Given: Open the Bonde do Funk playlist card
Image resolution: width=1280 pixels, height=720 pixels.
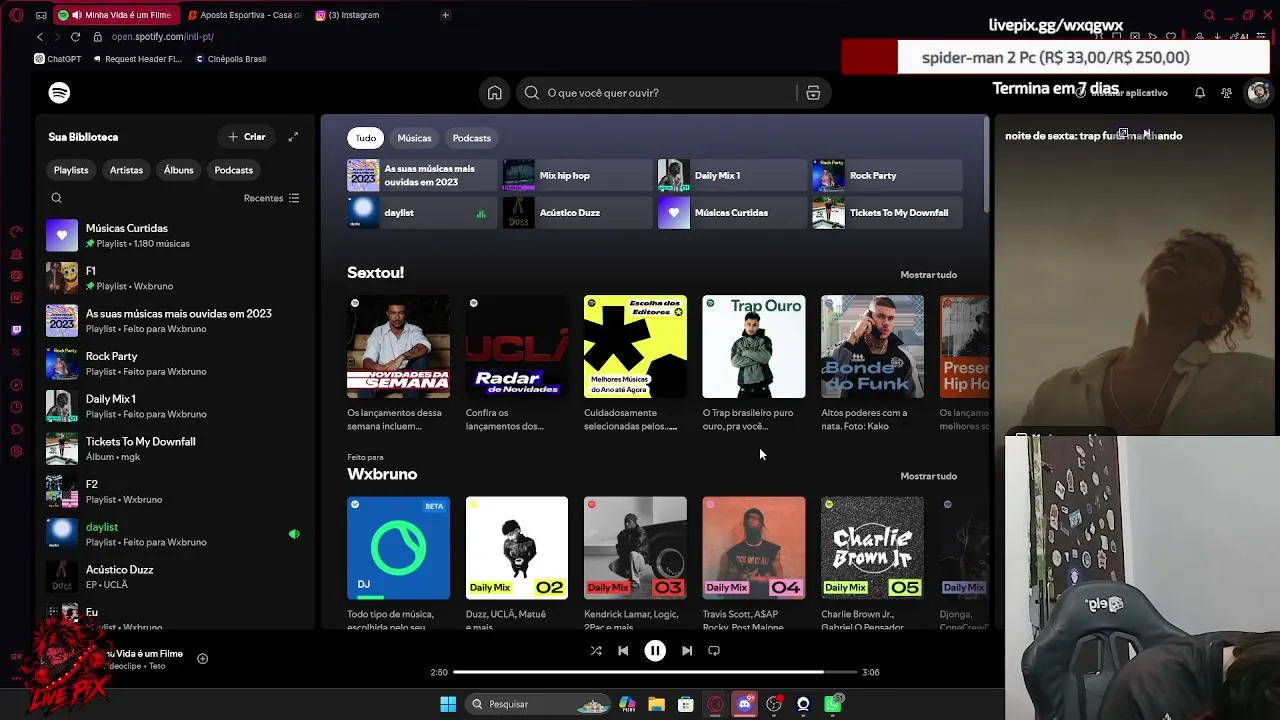Looking at the screenshot, I should point(872,364).
